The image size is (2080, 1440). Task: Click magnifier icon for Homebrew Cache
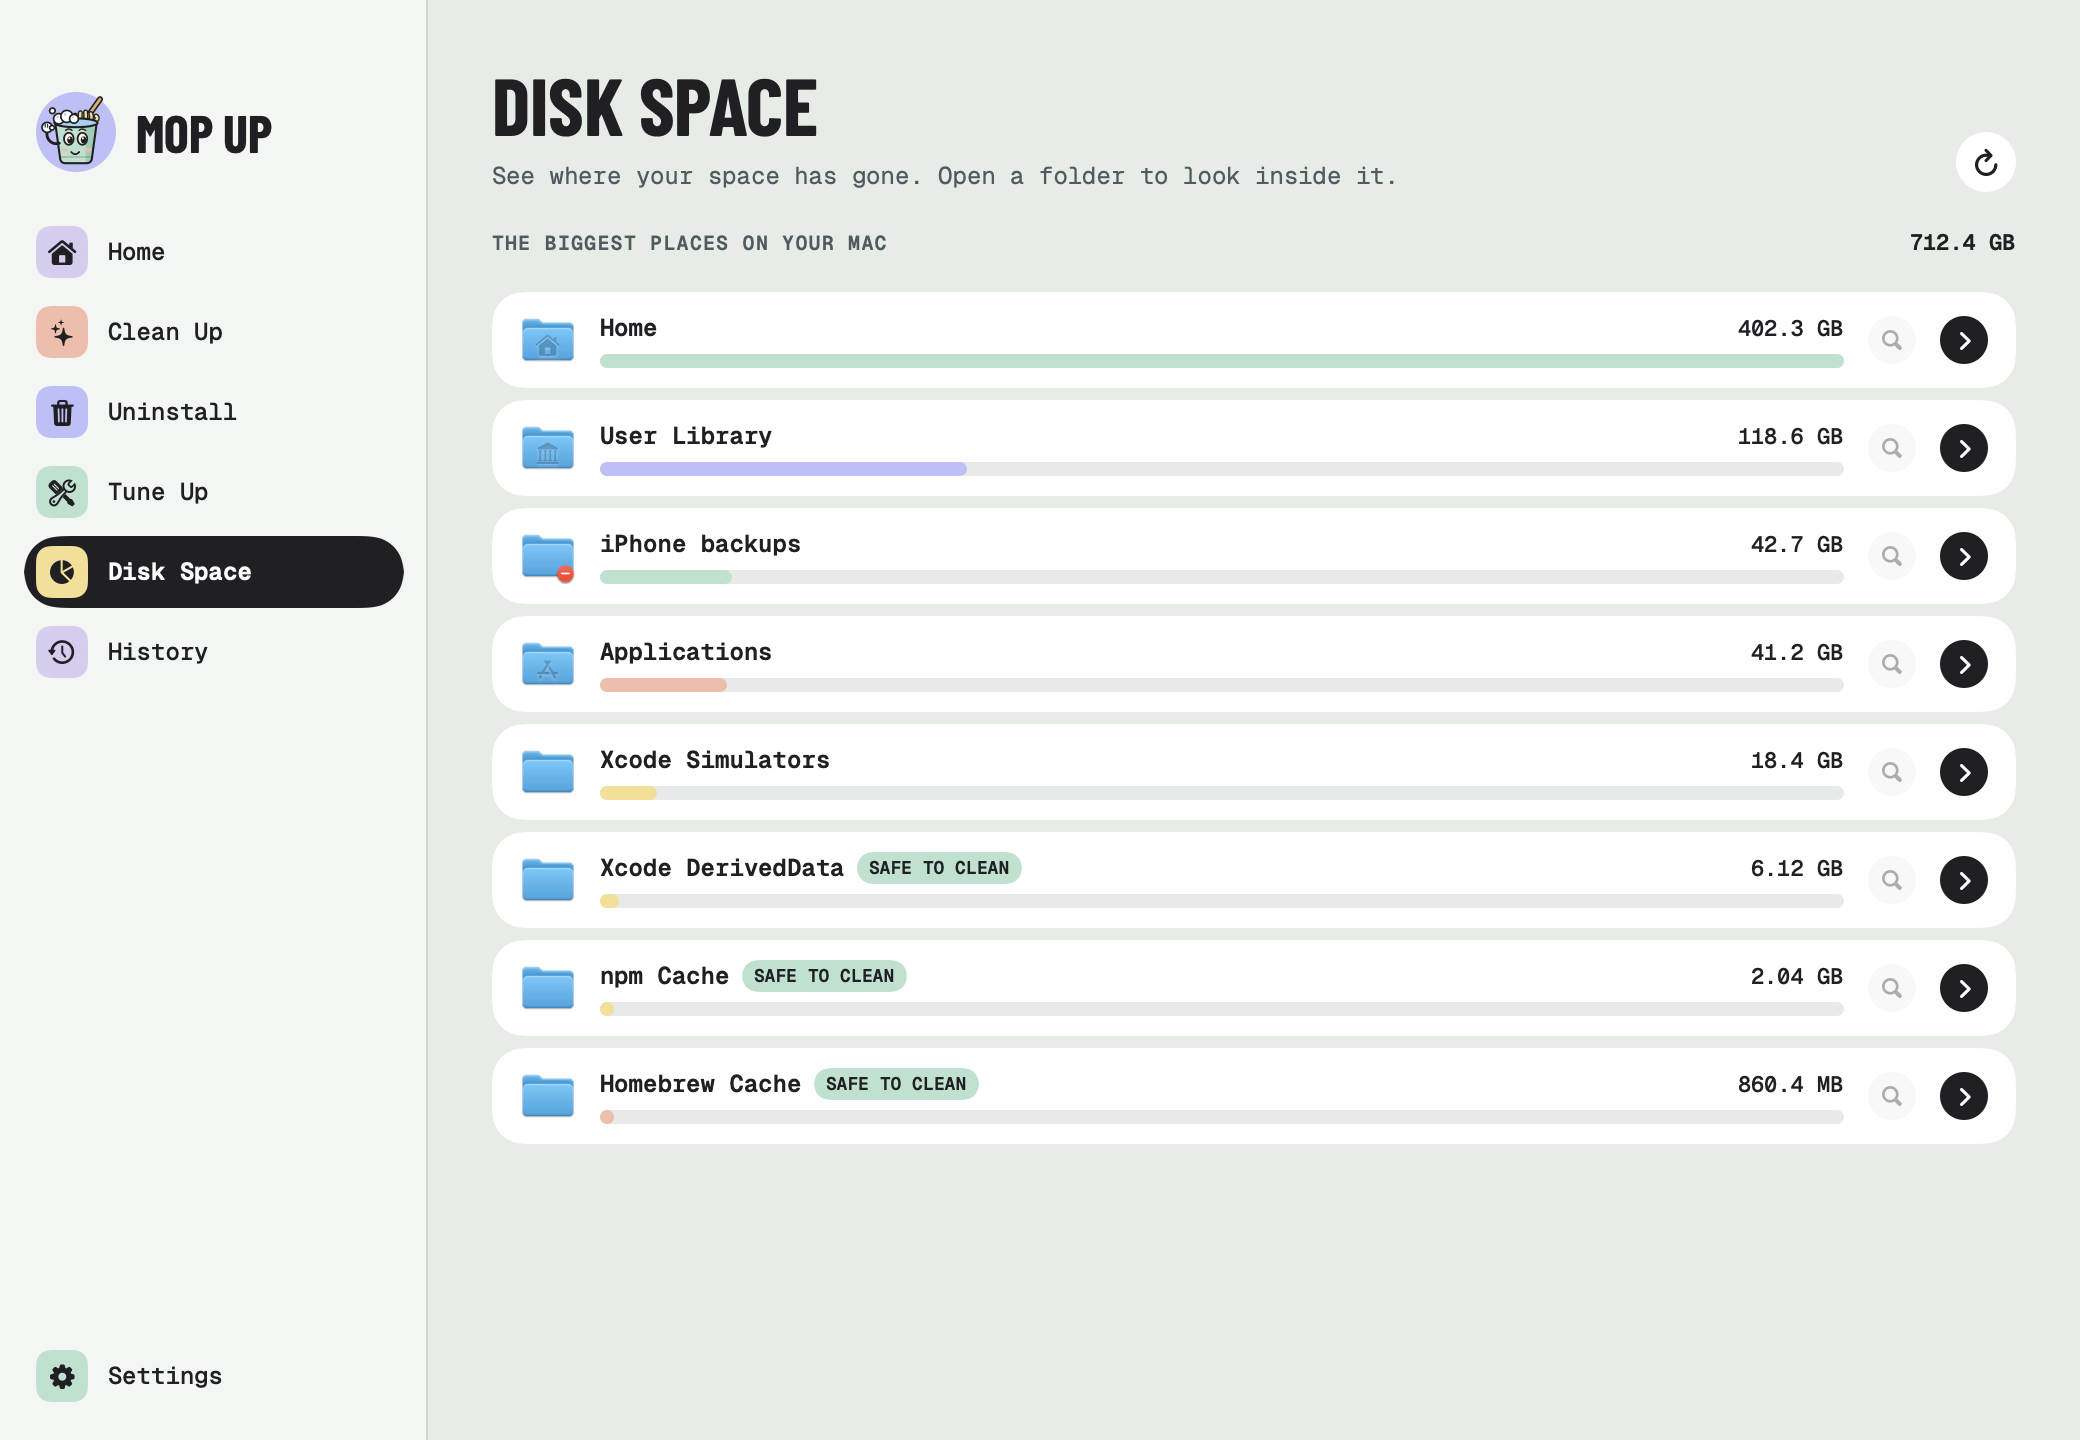point(1891,1096)
